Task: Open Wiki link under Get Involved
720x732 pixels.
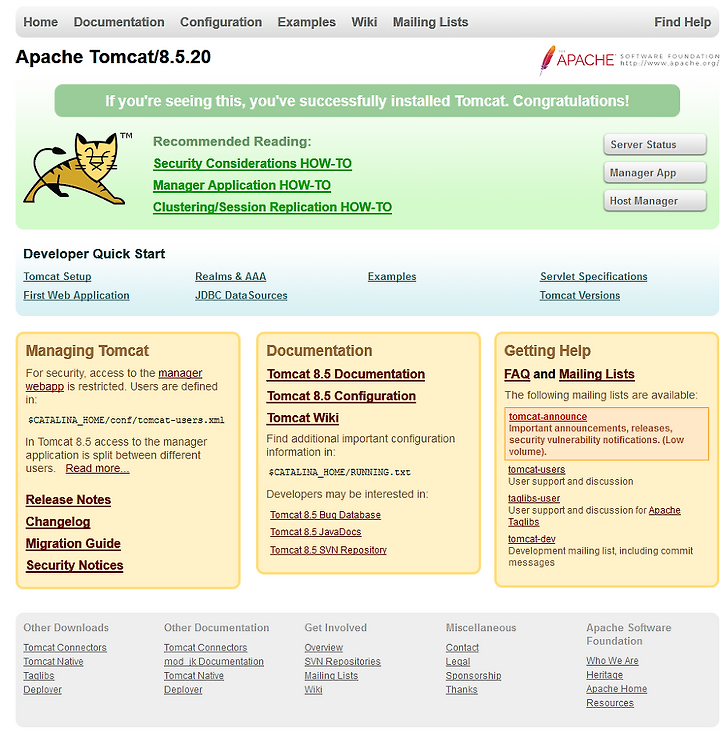Action: click(313, 690)
